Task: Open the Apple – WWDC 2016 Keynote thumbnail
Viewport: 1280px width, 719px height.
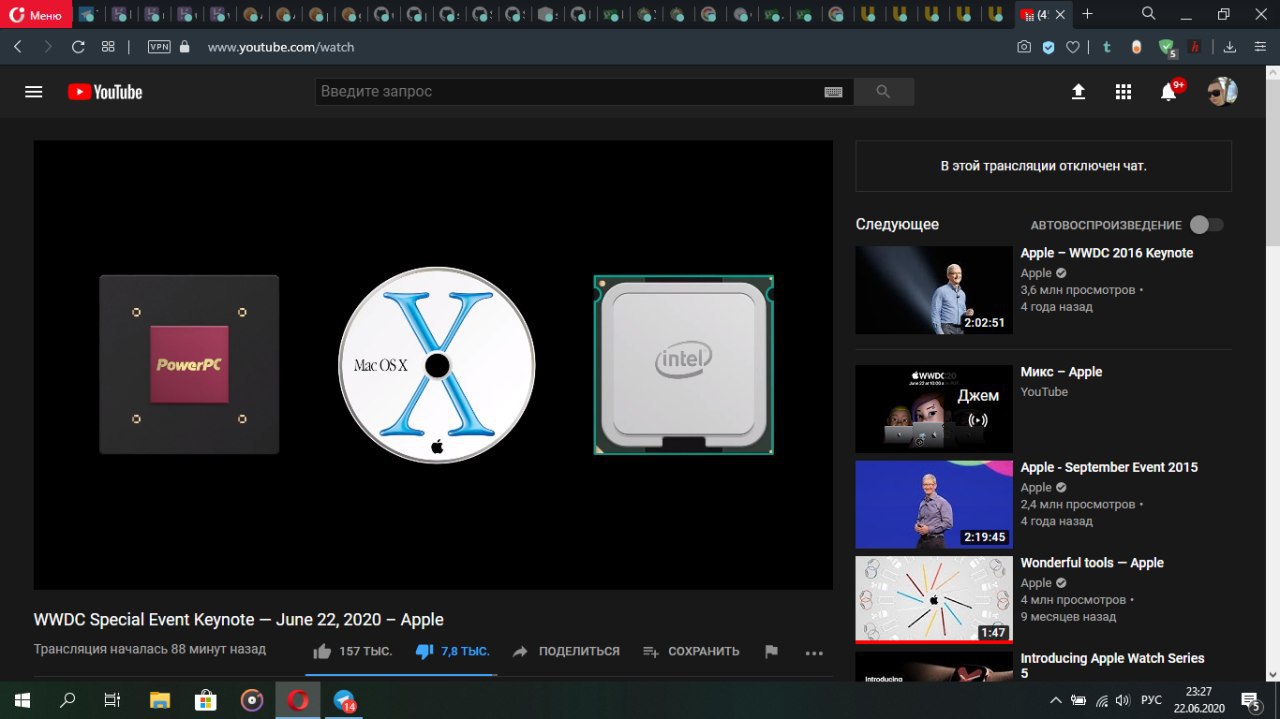Action: click(x=934, y=290)
